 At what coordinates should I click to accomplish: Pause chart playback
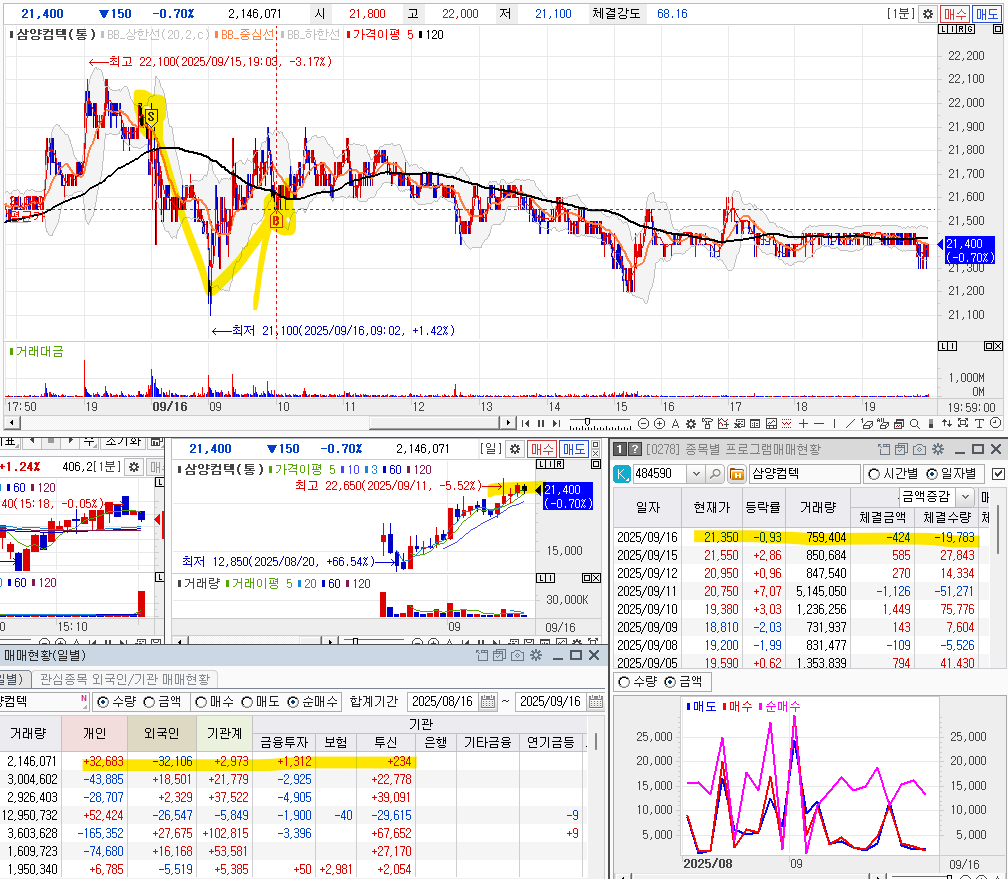(x=541, y=423)
